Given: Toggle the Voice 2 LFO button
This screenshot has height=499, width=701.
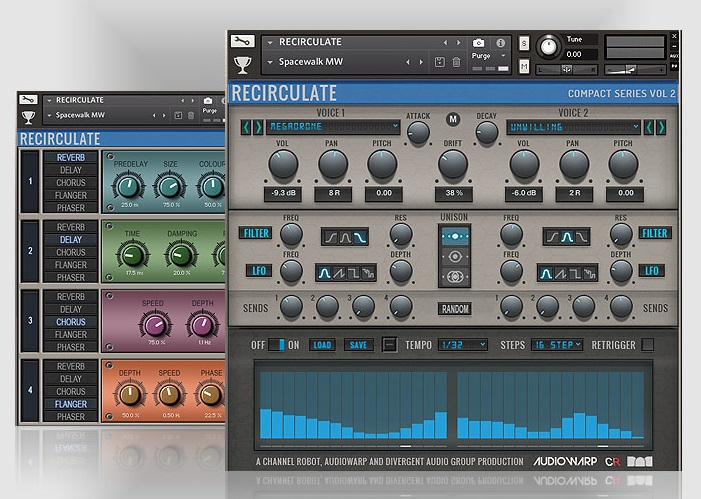Looking at the screenshot, I should 652,271.
